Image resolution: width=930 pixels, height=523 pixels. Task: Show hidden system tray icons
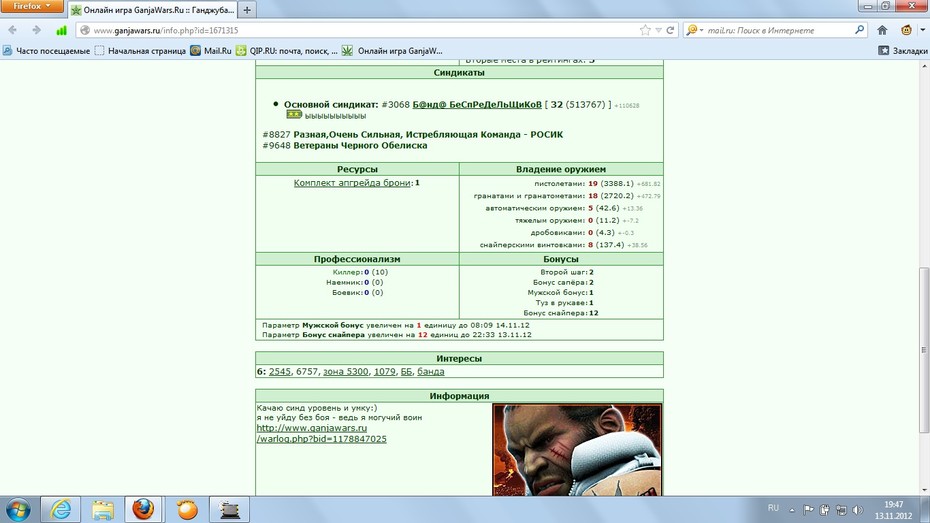pos(792,509)
